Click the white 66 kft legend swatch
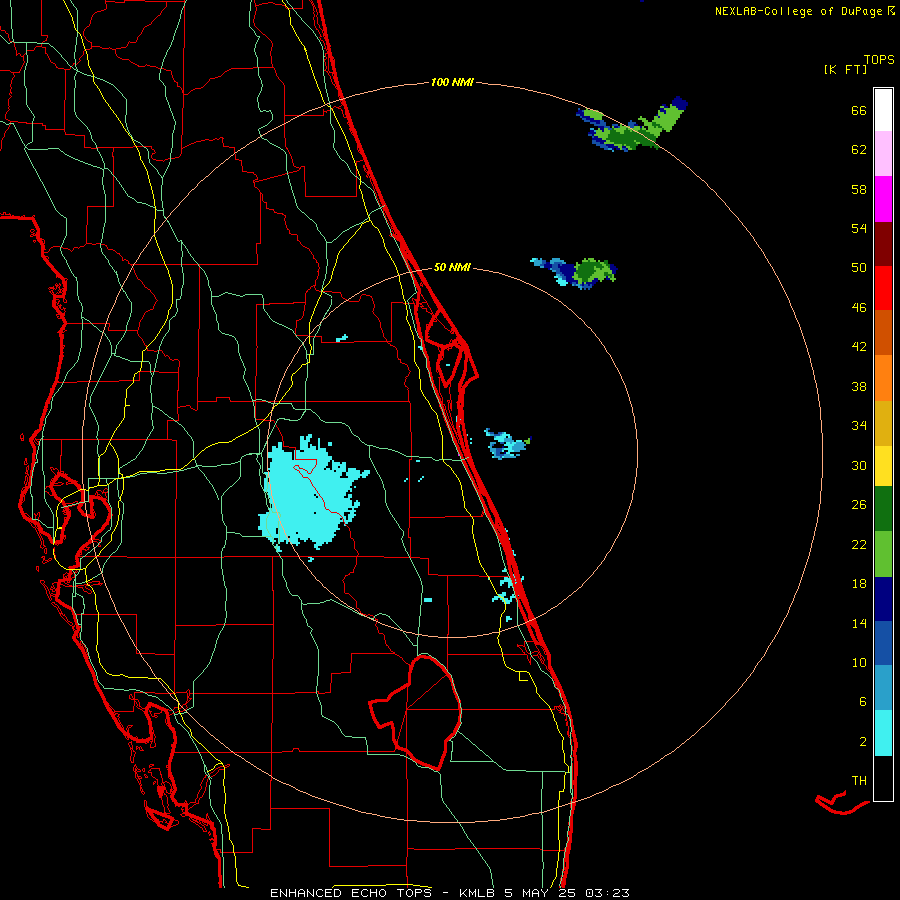The width and height of the screenshot is (900, 900). [x=883, y=110]
